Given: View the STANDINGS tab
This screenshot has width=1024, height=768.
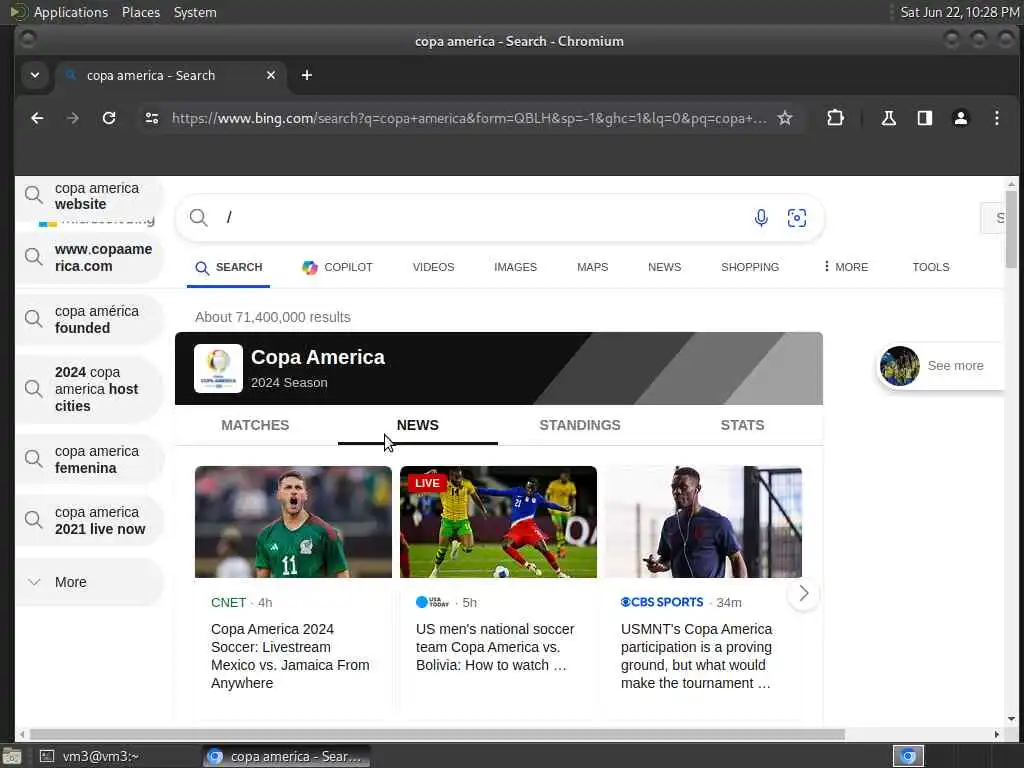Looking at the screenshot, I should click(580, 425).
